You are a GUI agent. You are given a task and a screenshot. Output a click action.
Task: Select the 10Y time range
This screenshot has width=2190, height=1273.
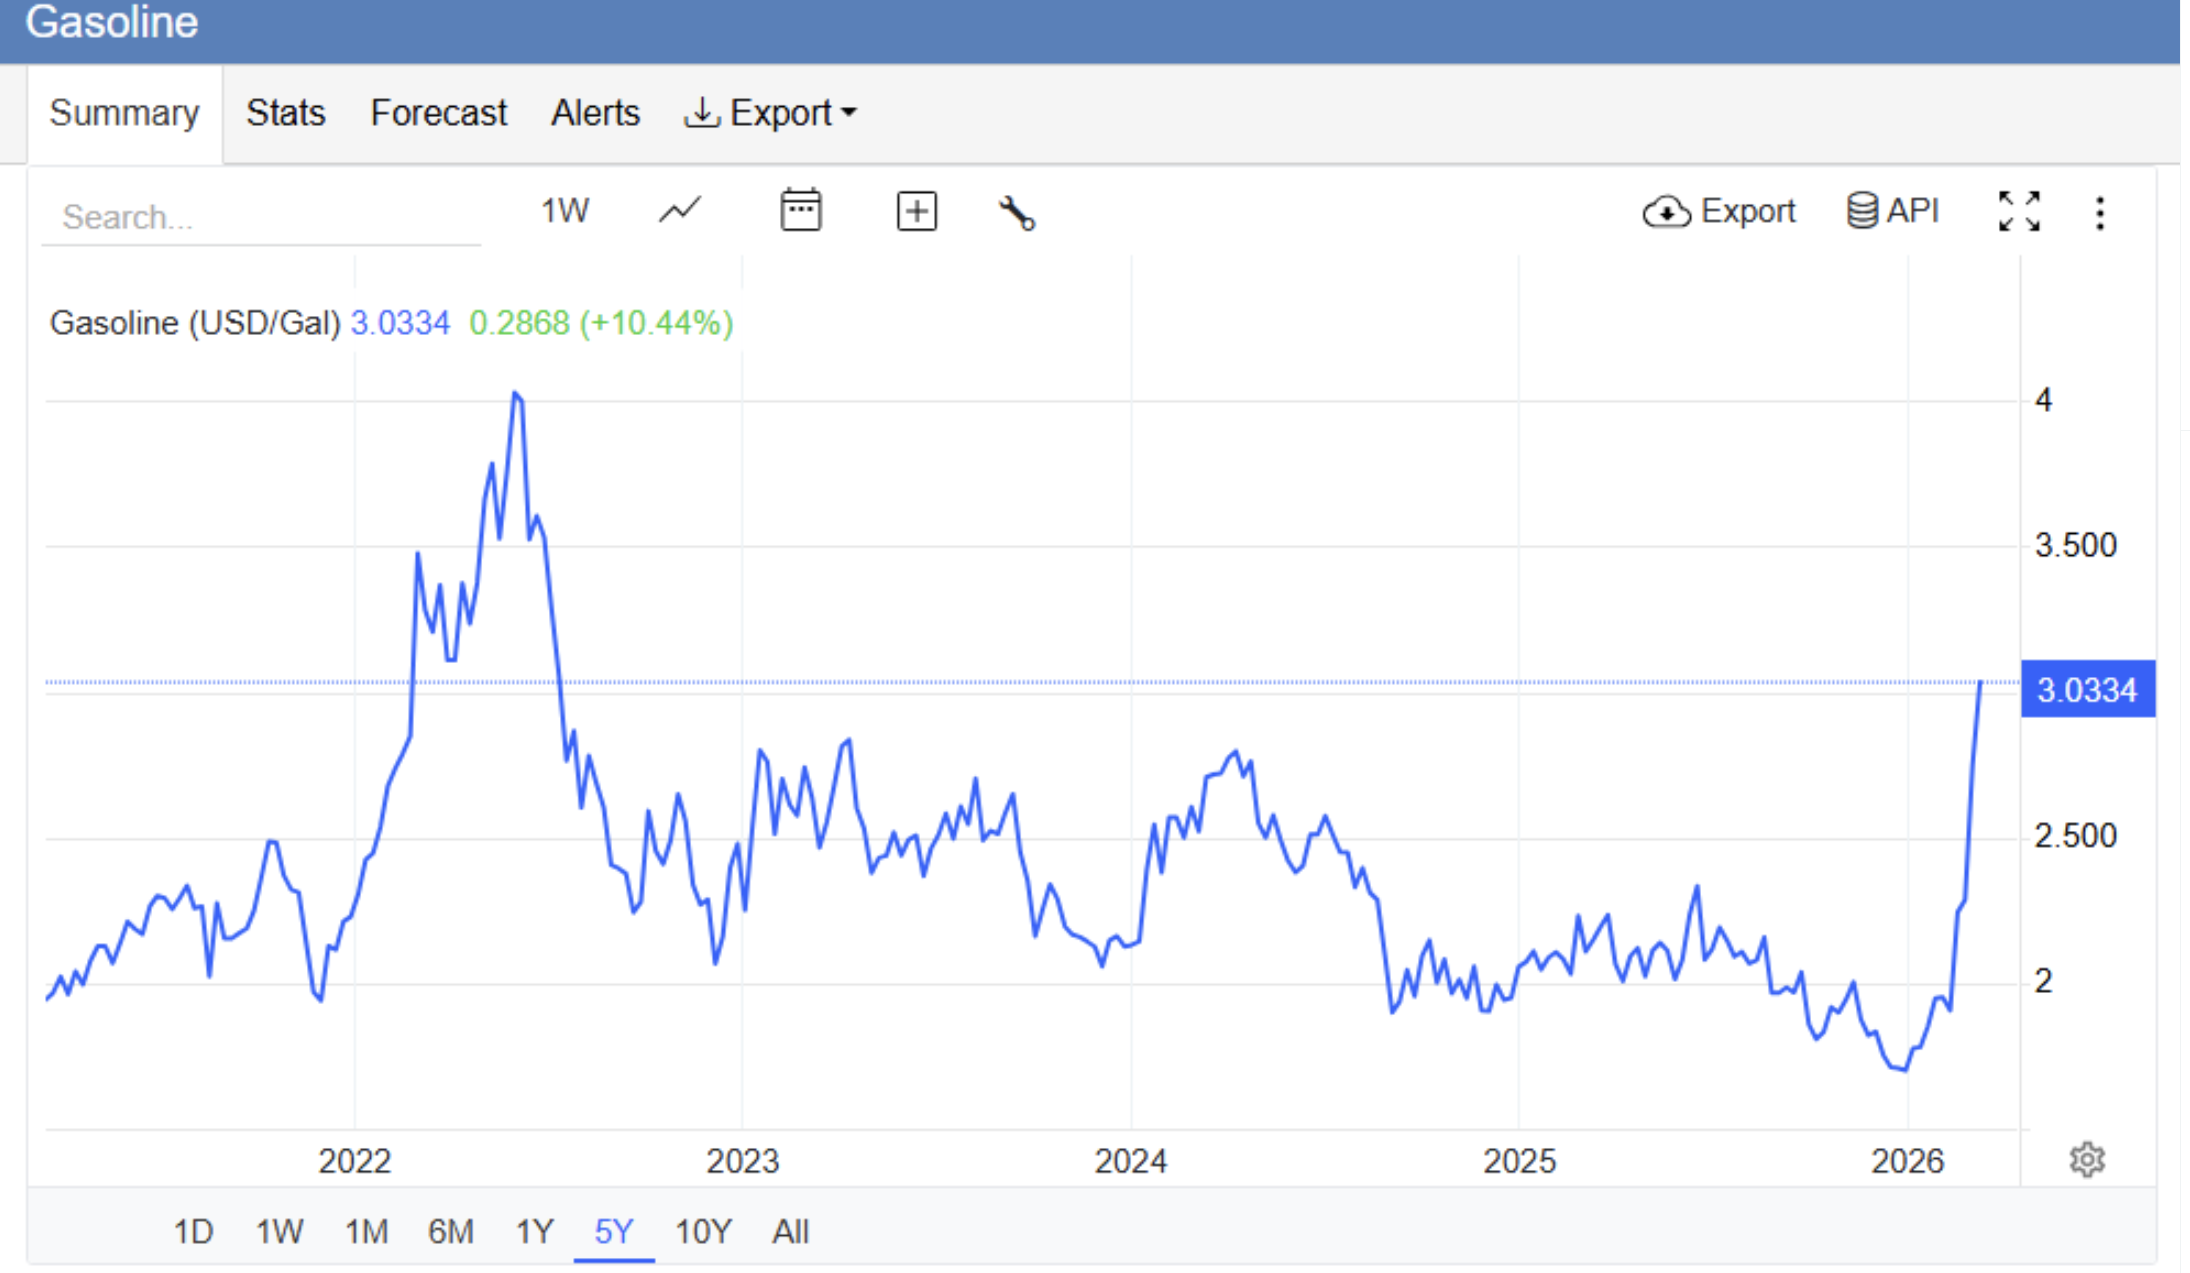coord(703,1231)
